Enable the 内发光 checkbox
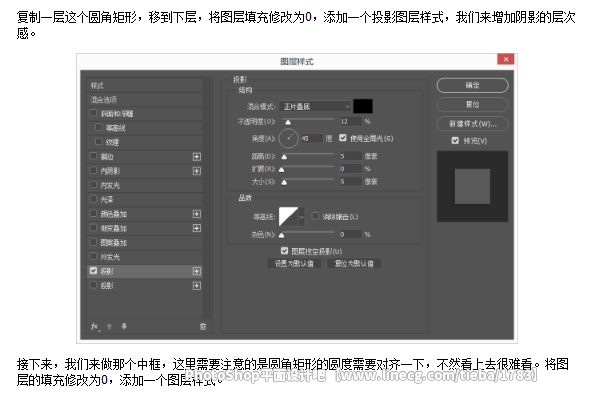This screenshot has height=394, width=593. pos(93,185)
